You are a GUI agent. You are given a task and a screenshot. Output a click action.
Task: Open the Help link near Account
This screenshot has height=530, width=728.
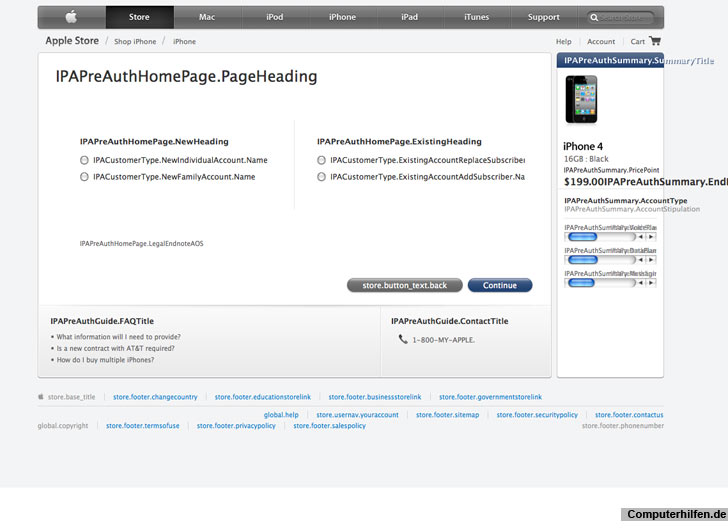(x=564, y=42)
